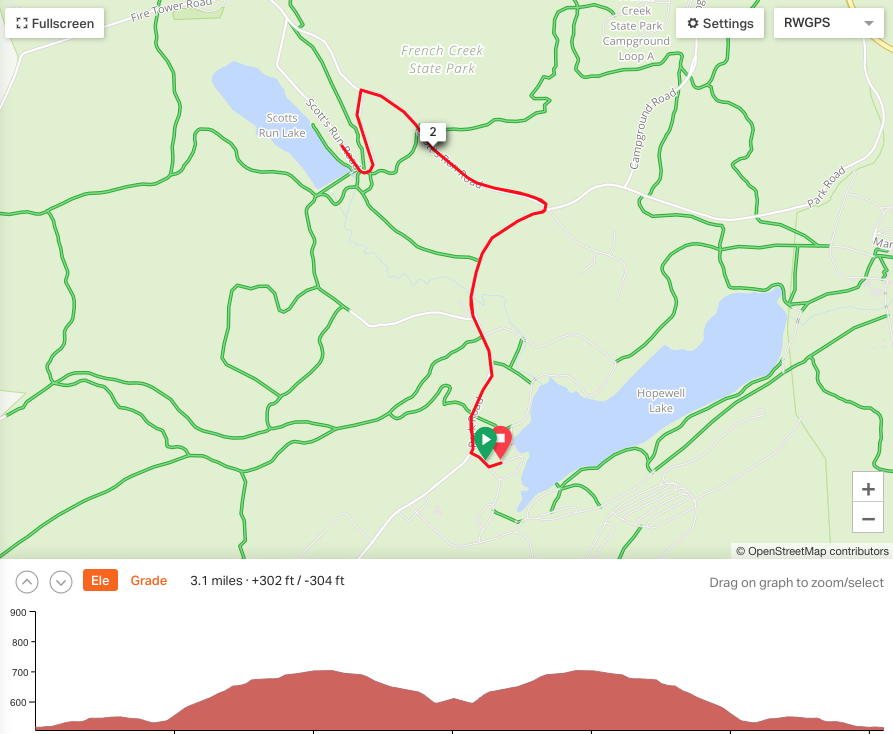Zoom out with the minus button
Screen dimensions: 893x734
pyautogui.click(x=868, y=518)
